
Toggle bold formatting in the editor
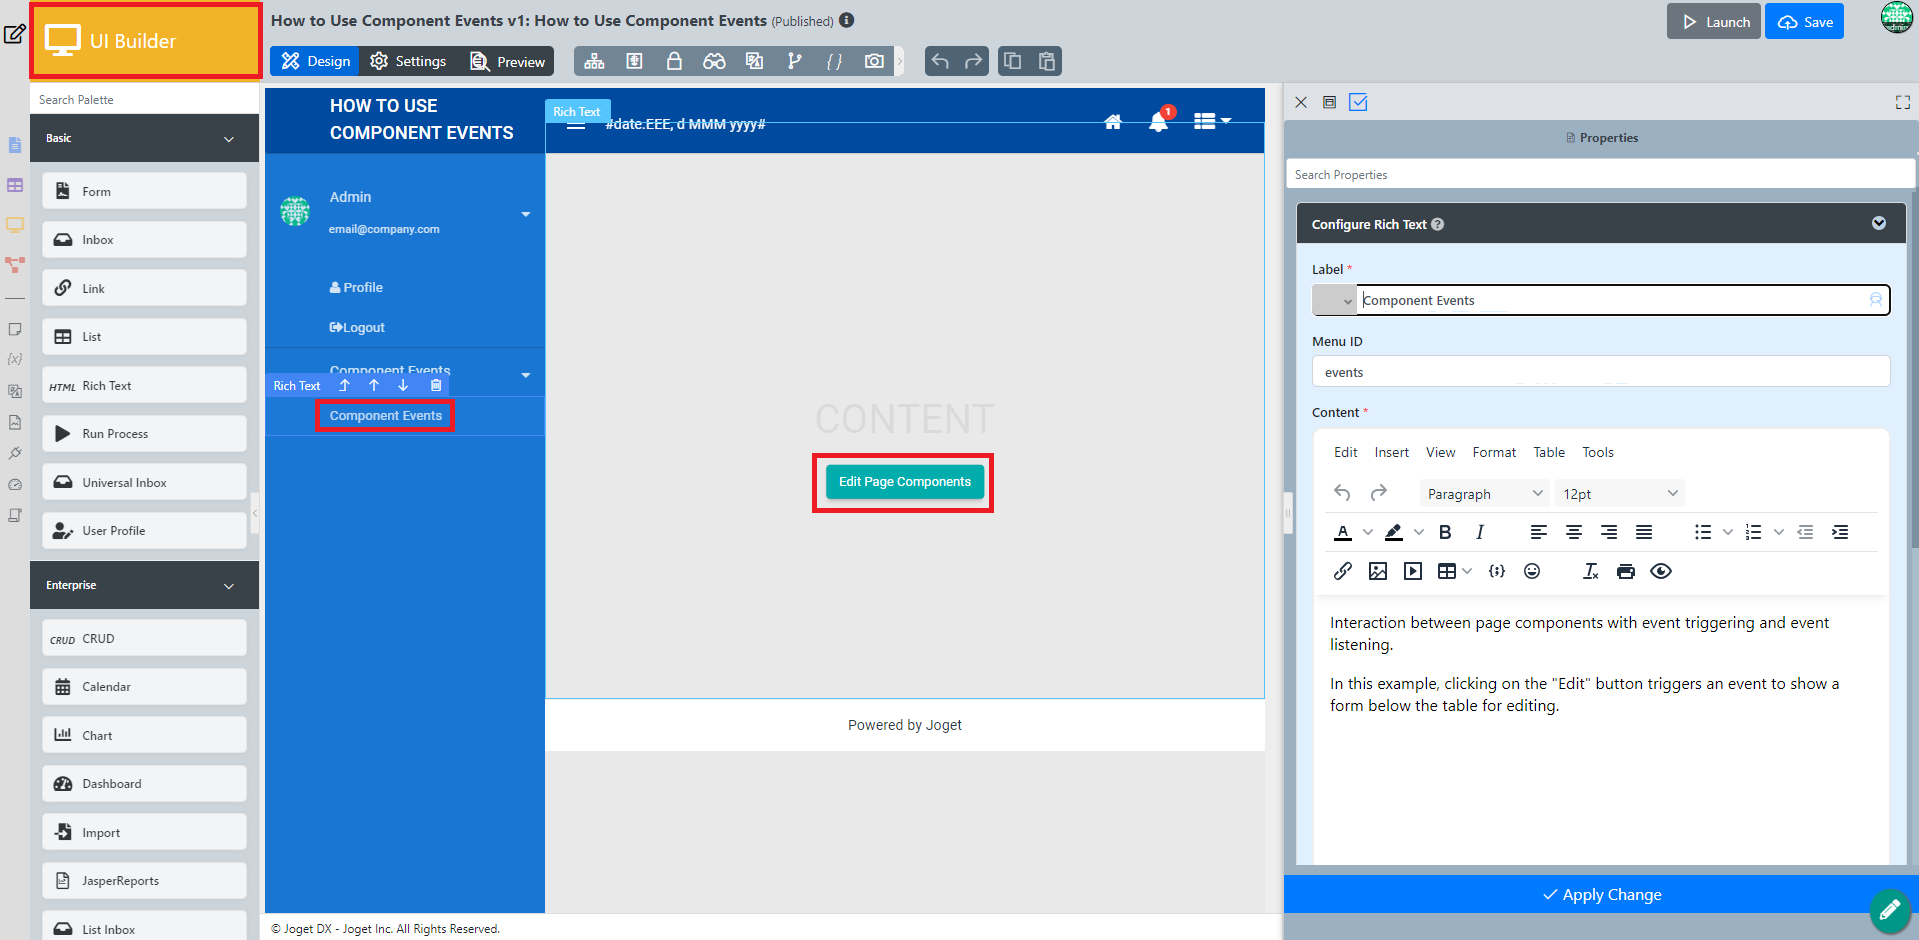click(1445, 532)
